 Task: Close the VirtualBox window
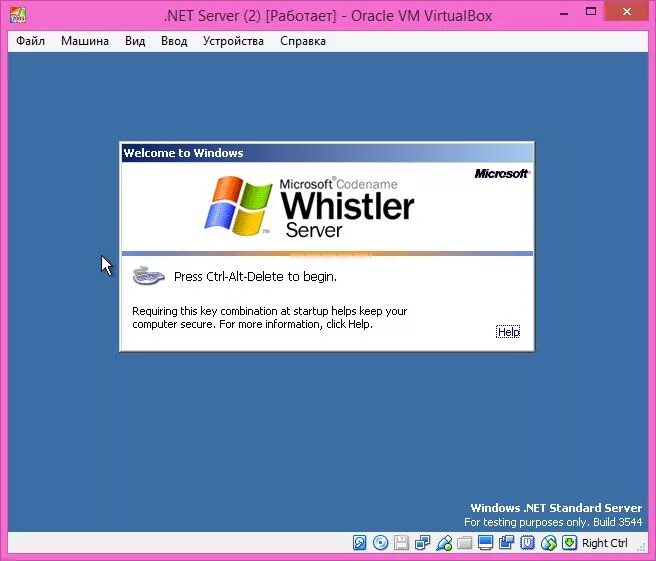(627, 12)
